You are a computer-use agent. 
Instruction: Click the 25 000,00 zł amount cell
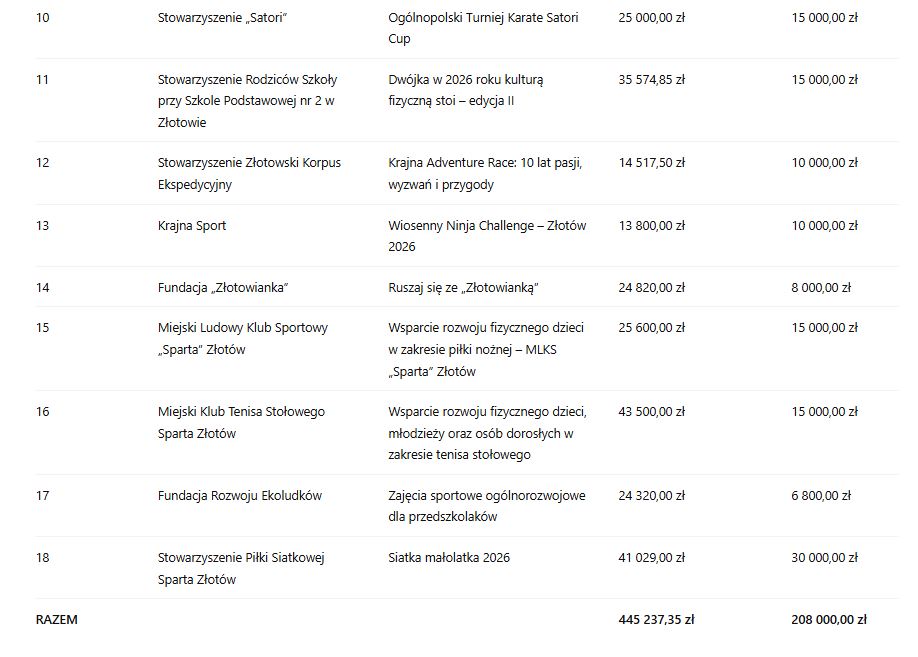652,18
